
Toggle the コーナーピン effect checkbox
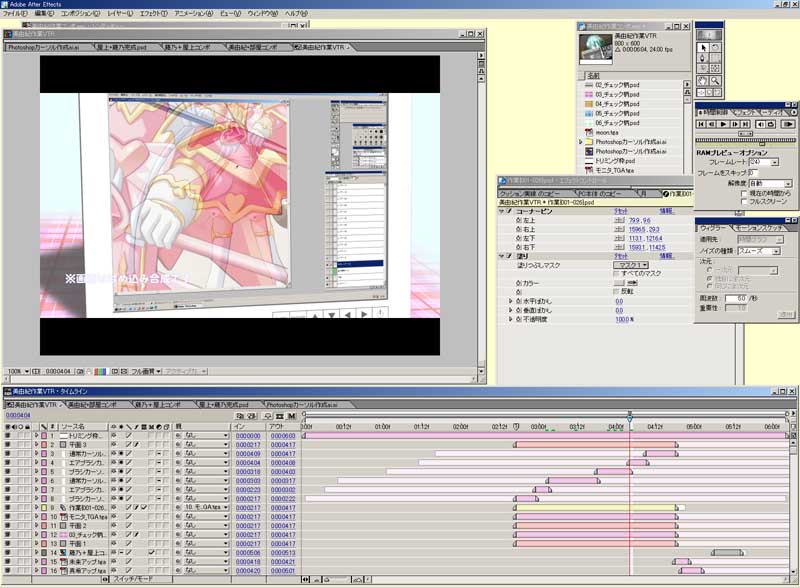pyautogui.click(x=509, y=211)
